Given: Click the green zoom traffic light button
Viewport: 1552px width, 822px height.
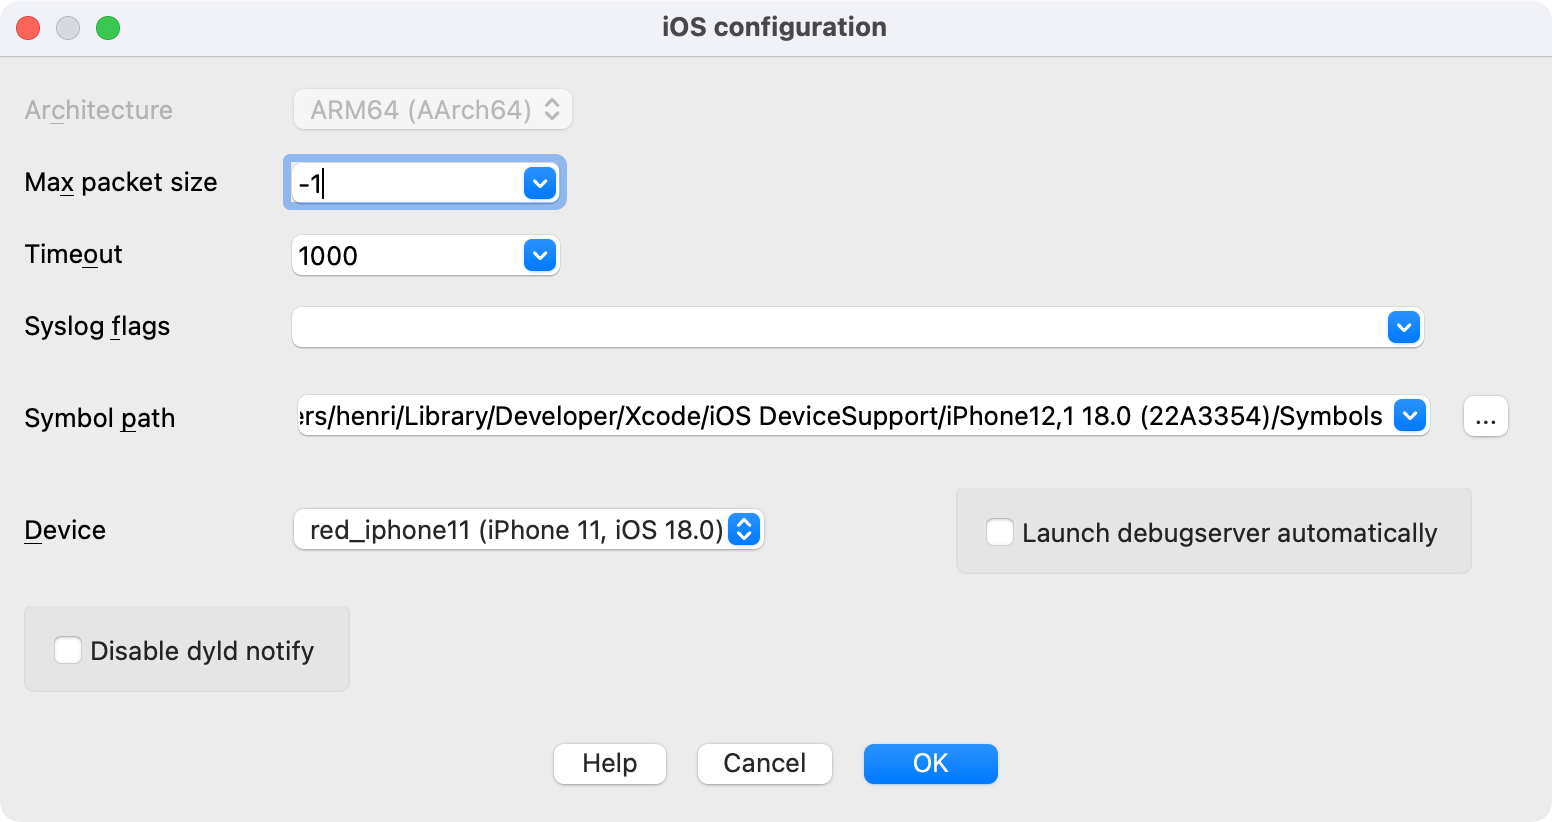Looking at the screenshot, I should click(110, 28).
